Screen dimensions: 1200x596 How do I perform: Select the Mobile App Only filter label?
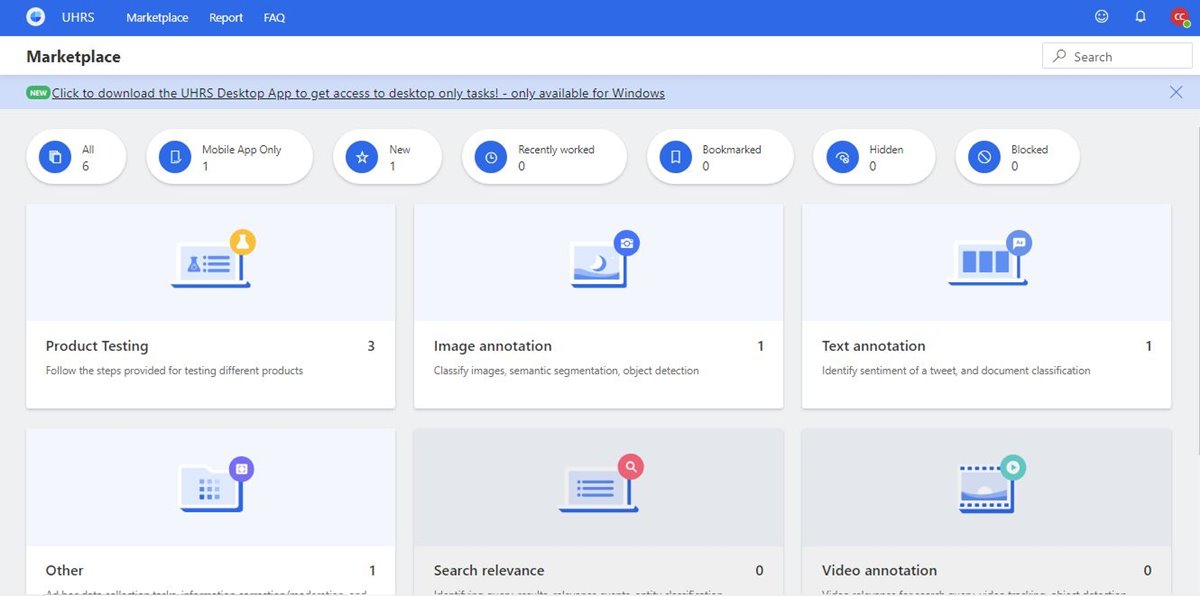point(241,150)
